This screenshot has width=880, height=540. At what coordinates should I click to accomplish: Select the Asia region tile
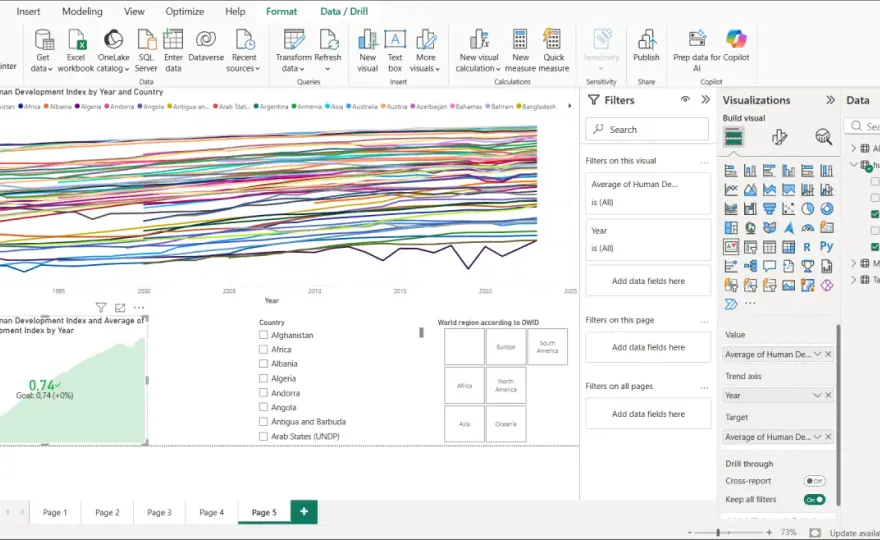(x=465, y=424)
